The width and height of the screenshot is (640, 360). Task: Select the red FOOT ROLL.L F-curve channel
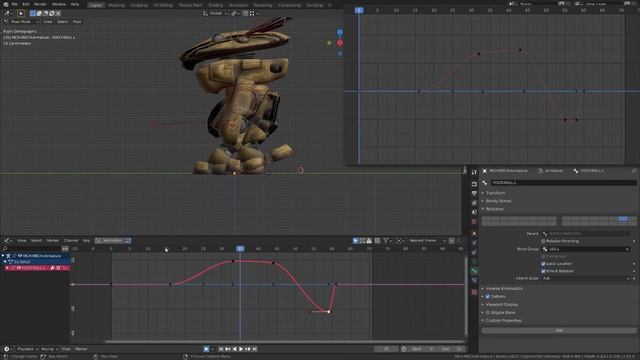37,268
